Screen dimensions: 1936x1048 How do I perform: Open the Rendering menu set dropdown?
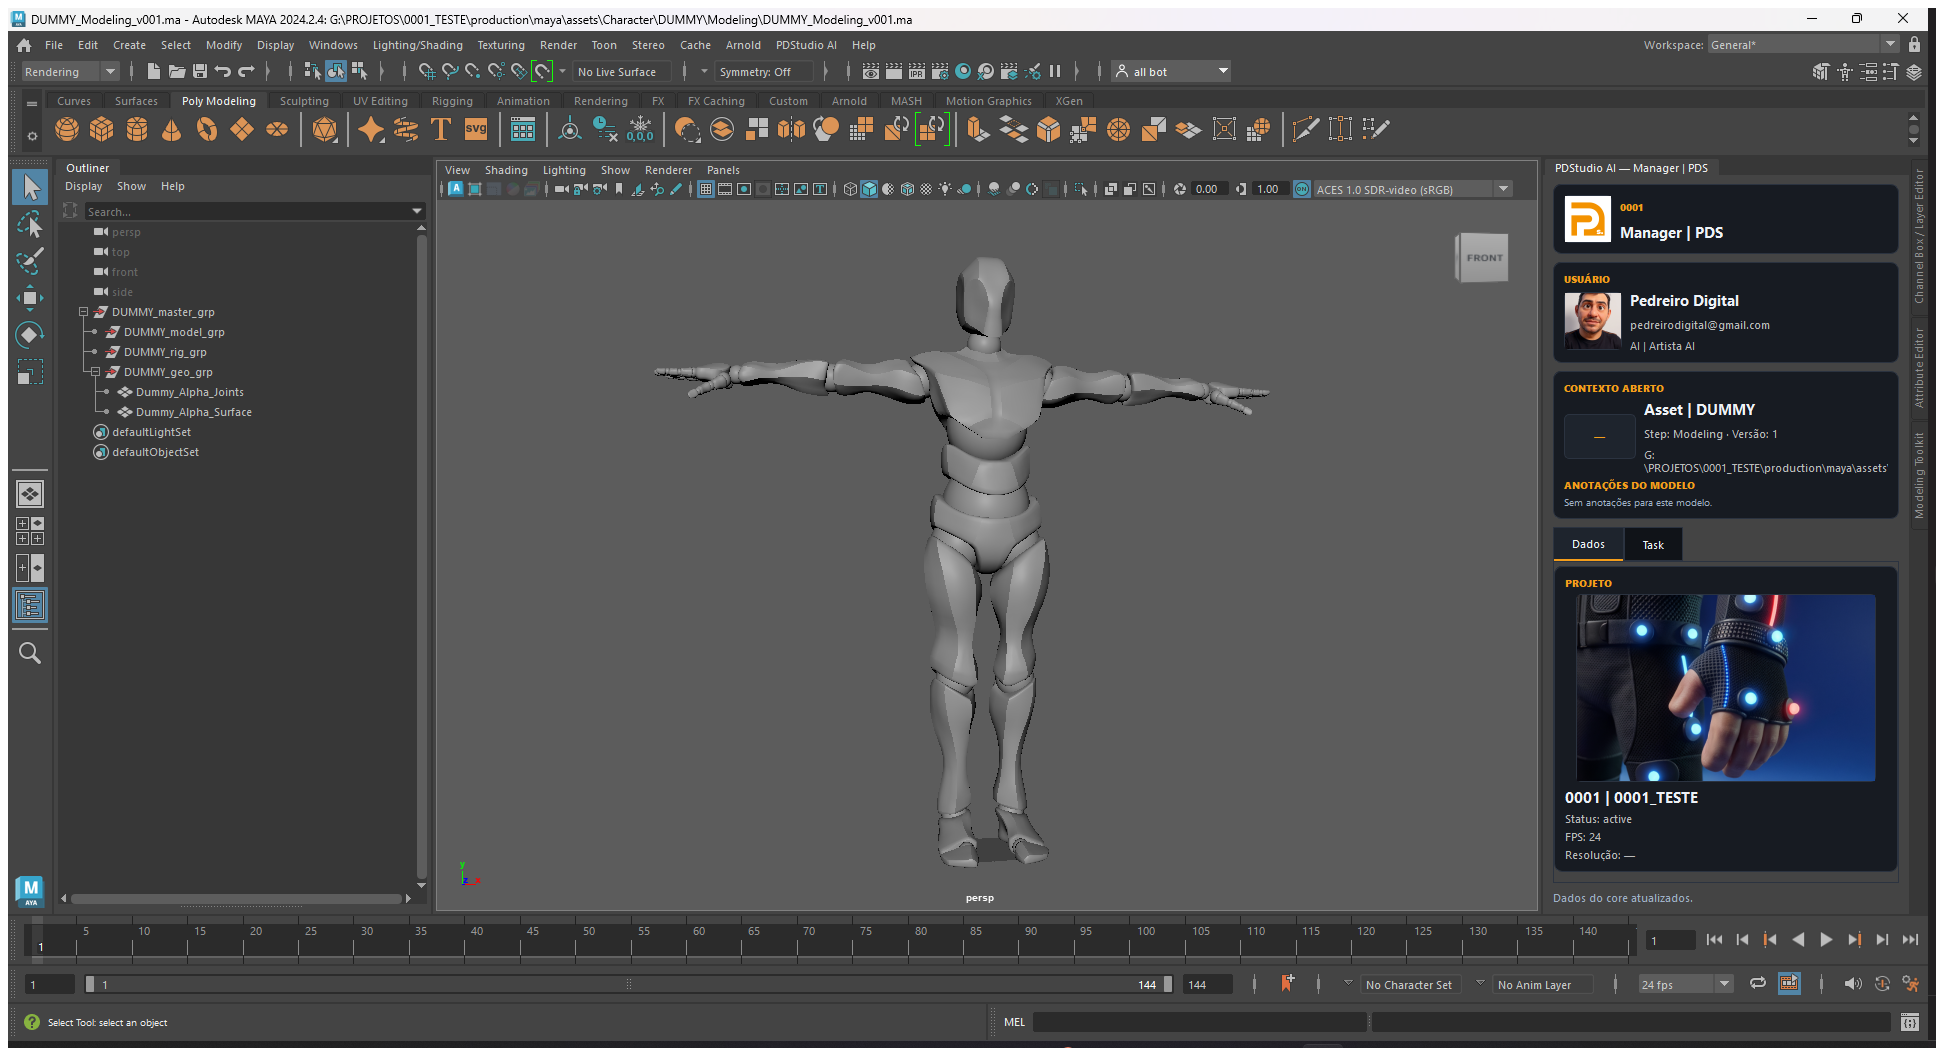coord(70,72)
